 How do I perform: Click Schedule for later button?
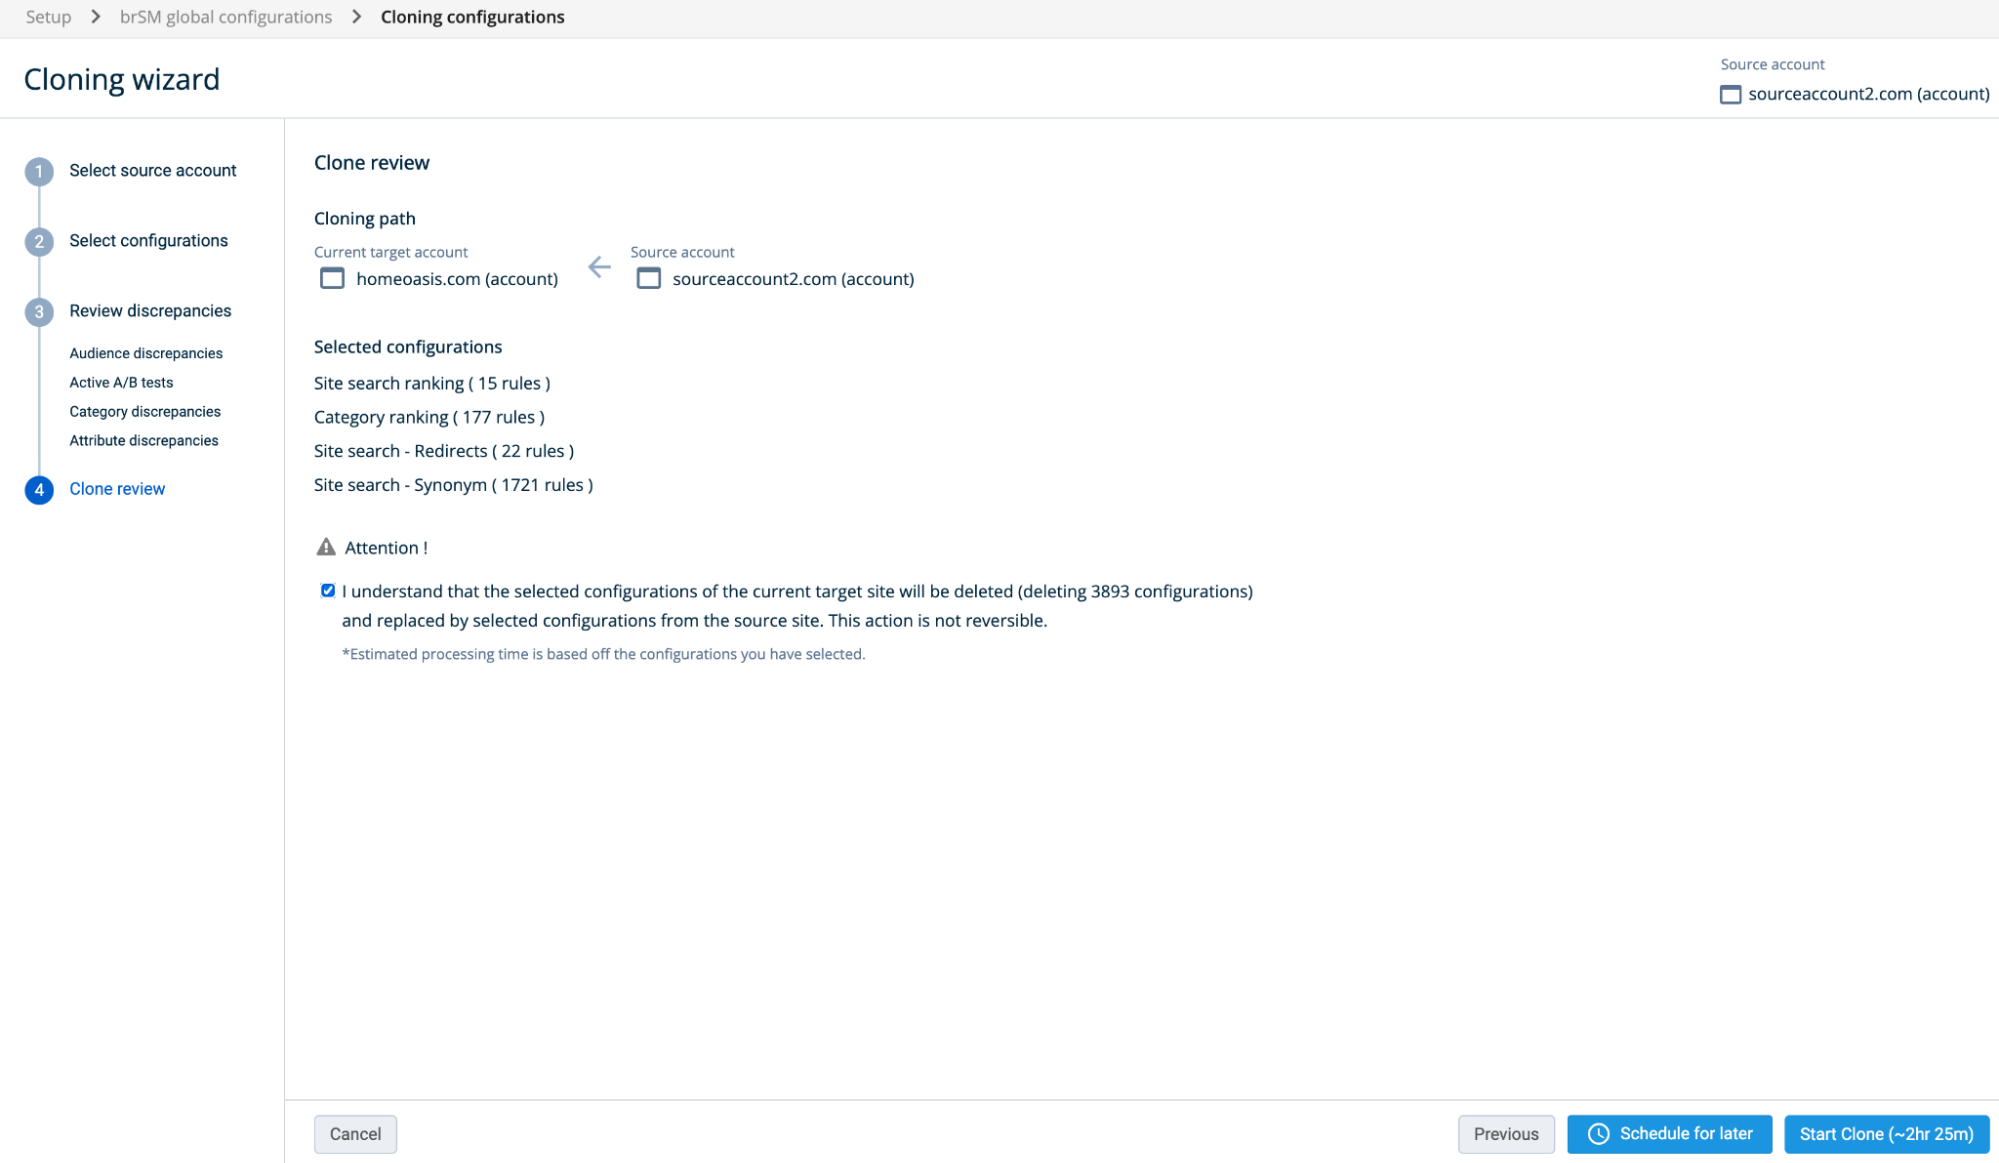tap(1669, 1133)
